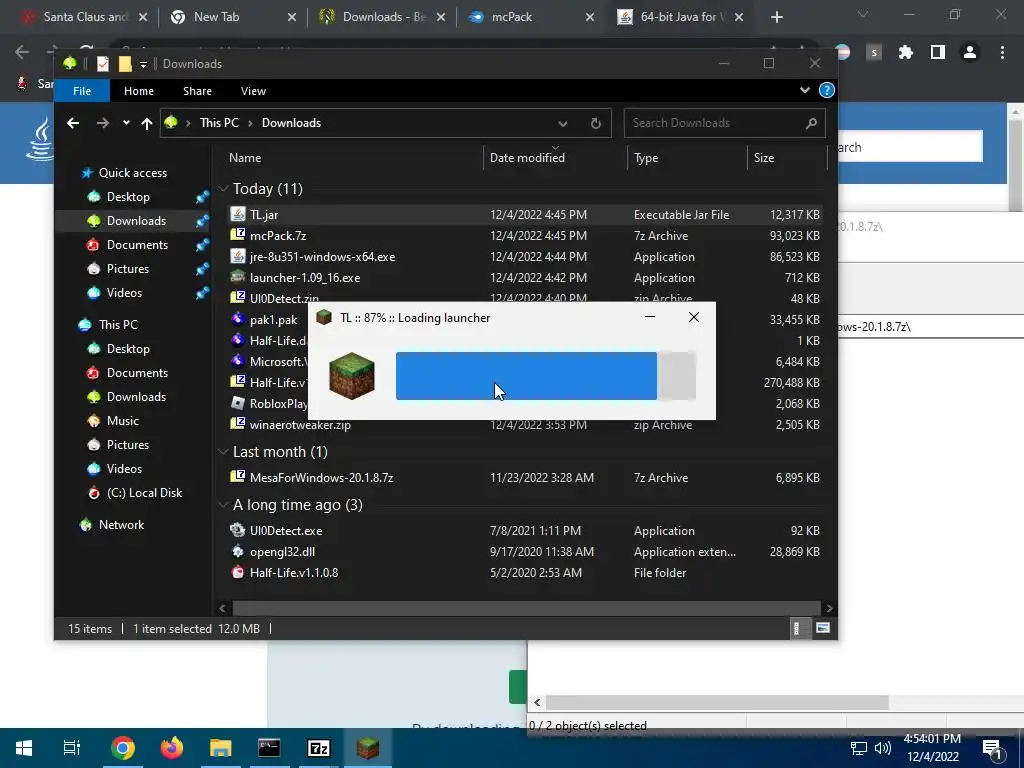Open Documents under Quick access

tap(137, 244)
